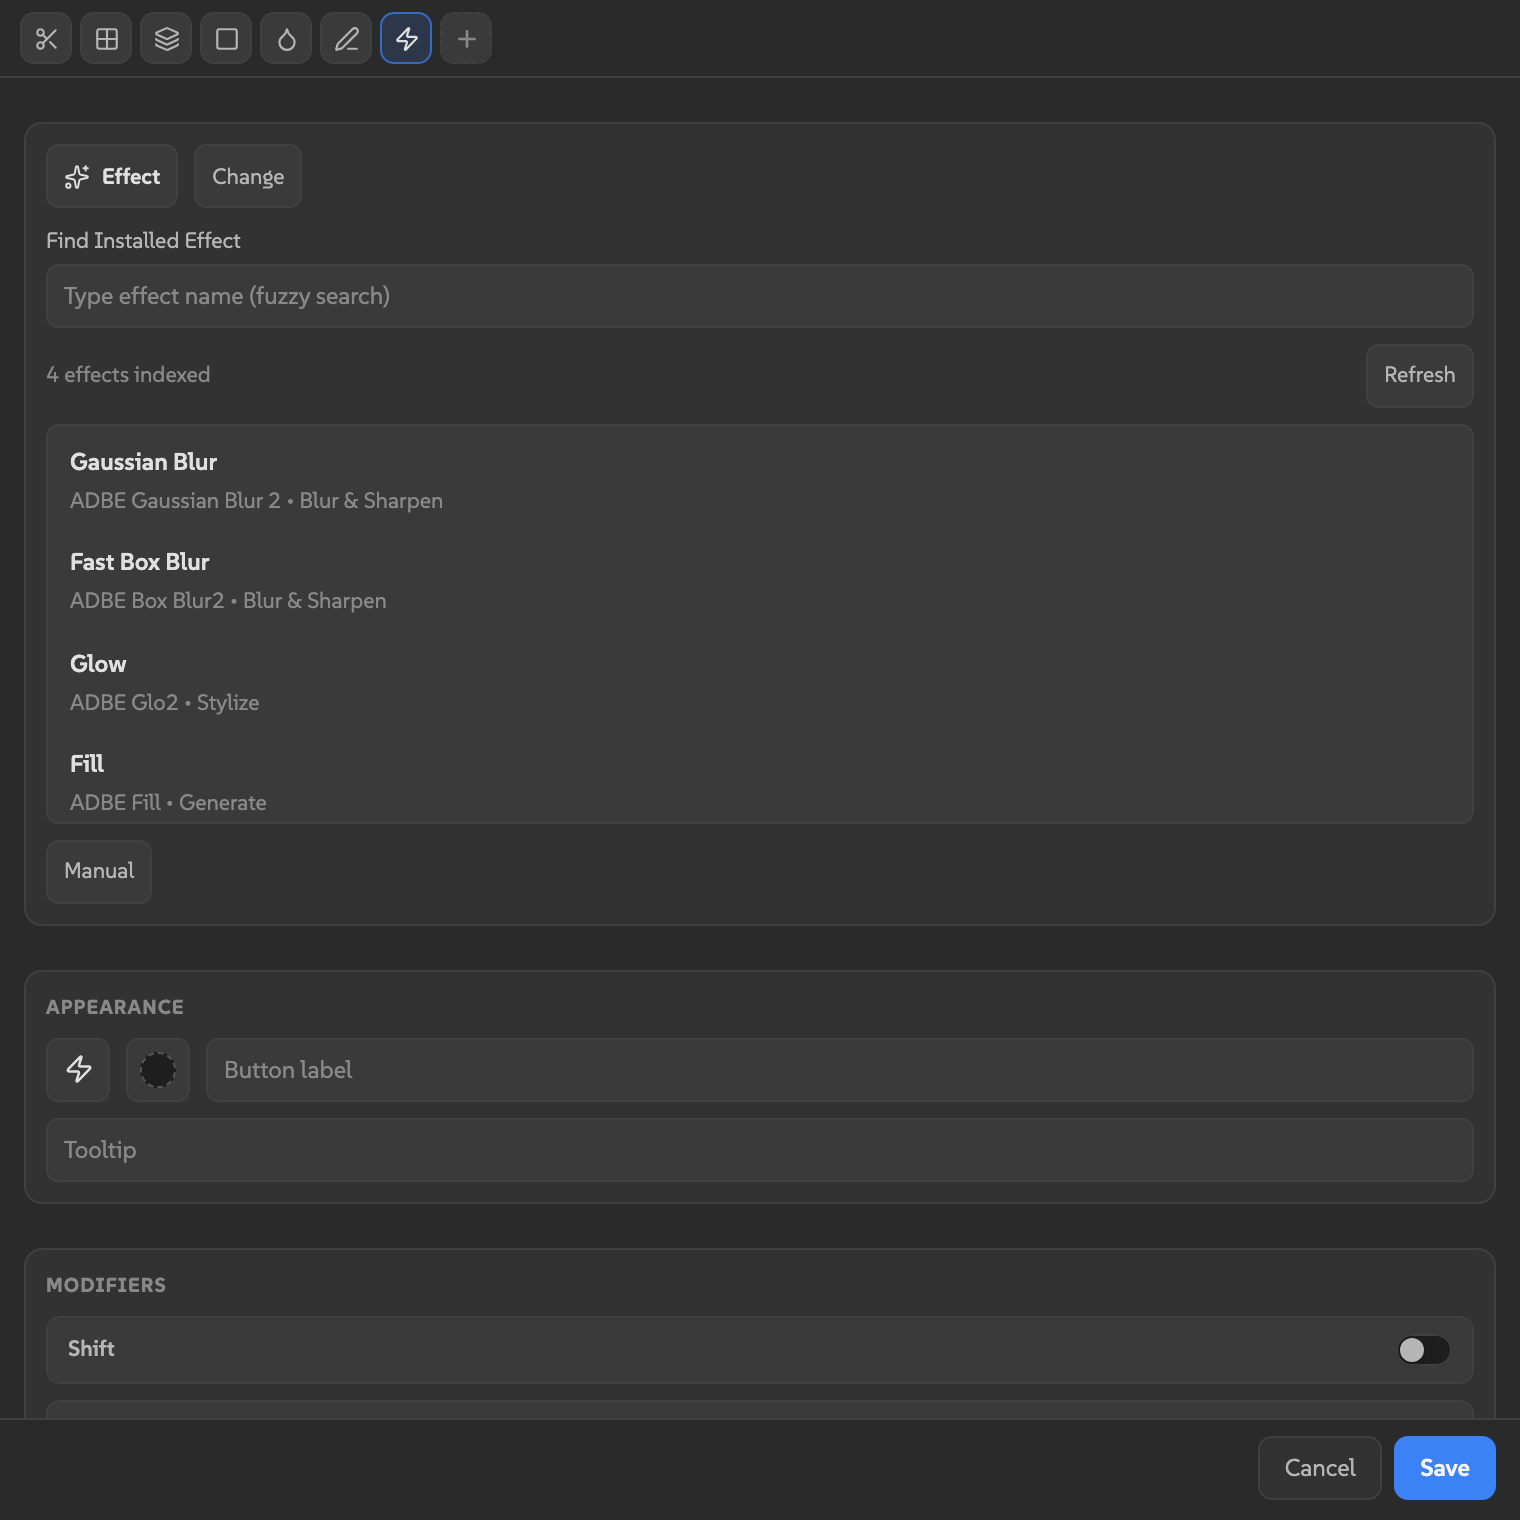Click the water drop toolbar icon

(x=286, y=38)
